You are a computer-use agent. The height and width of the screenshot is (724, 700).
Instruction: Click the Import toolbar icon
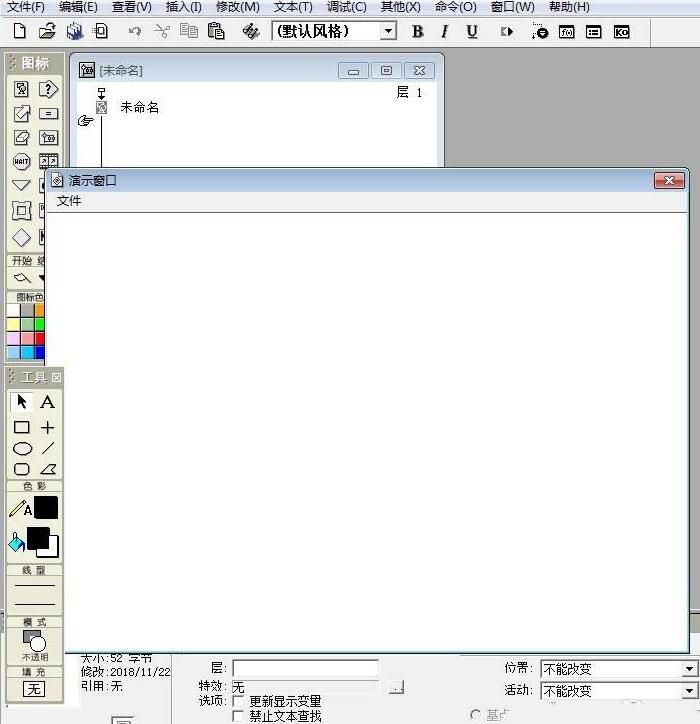(x=100, y=31)
